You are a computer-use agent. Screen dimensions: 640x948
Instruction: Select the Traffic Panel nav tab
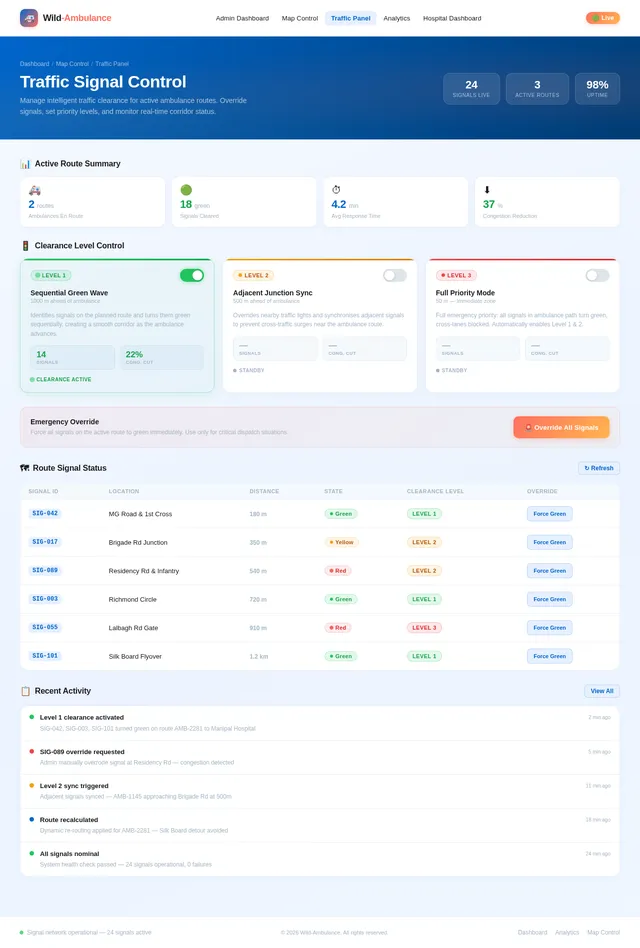coord(351,18)
